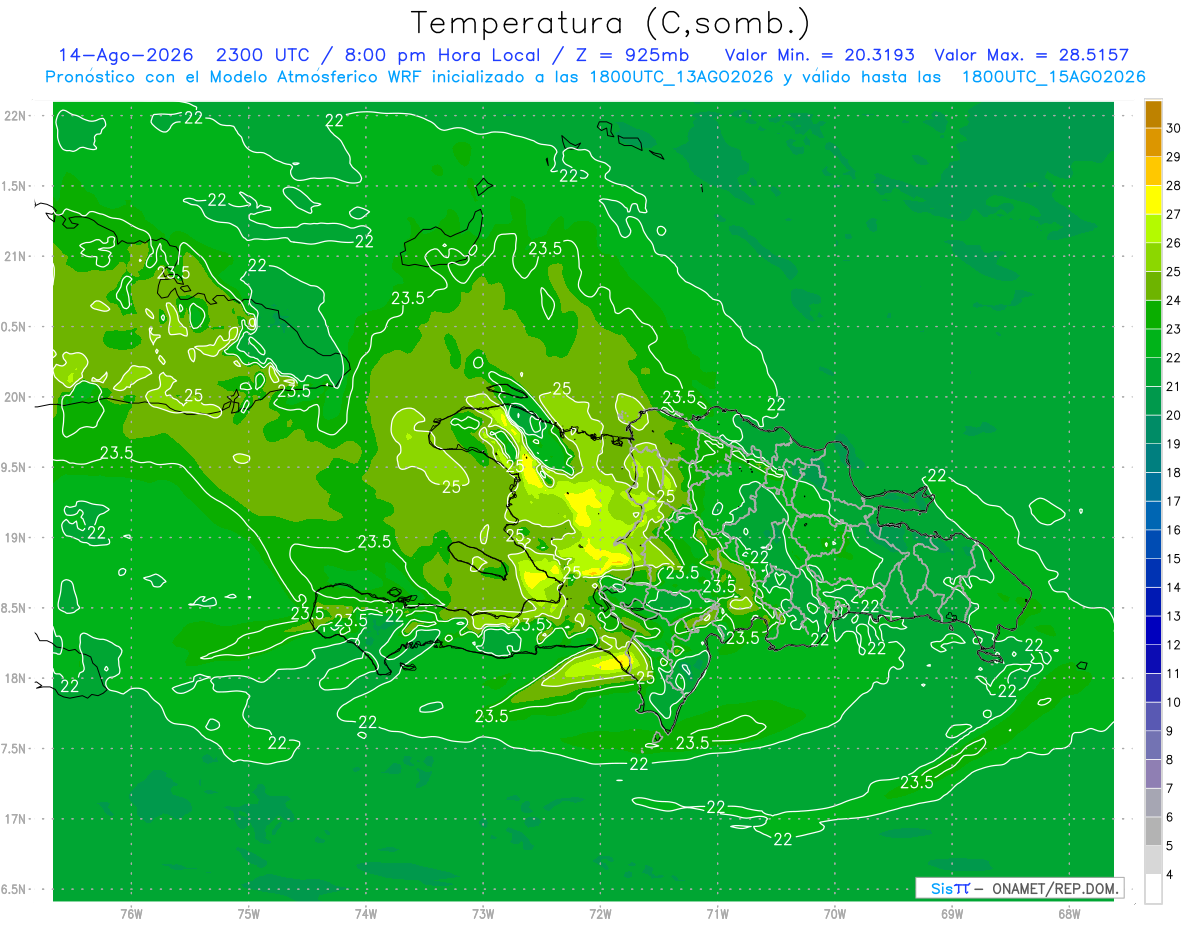Image resolution: width=1200 pixels, height=927 pixels.
Task: Click the 18N latitude axis label
Action: coord(16,678)
